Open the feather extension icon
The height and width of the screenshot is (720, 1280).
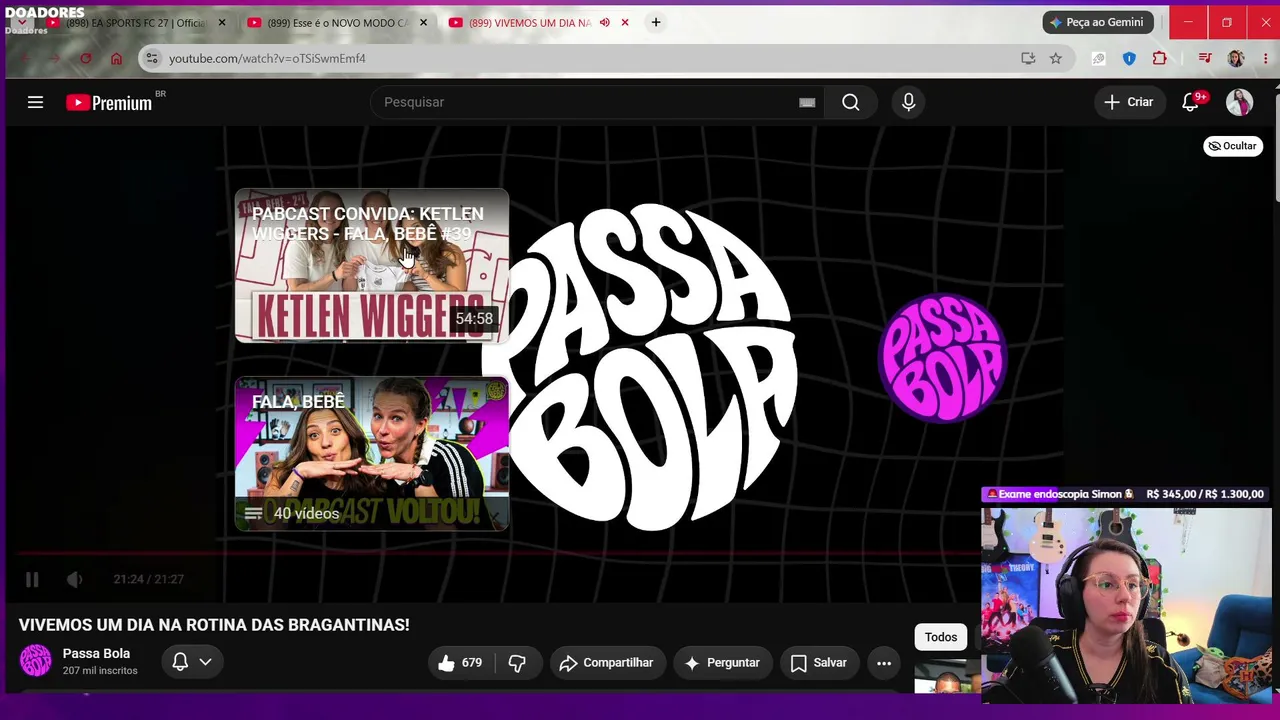tap(1098, 59)
